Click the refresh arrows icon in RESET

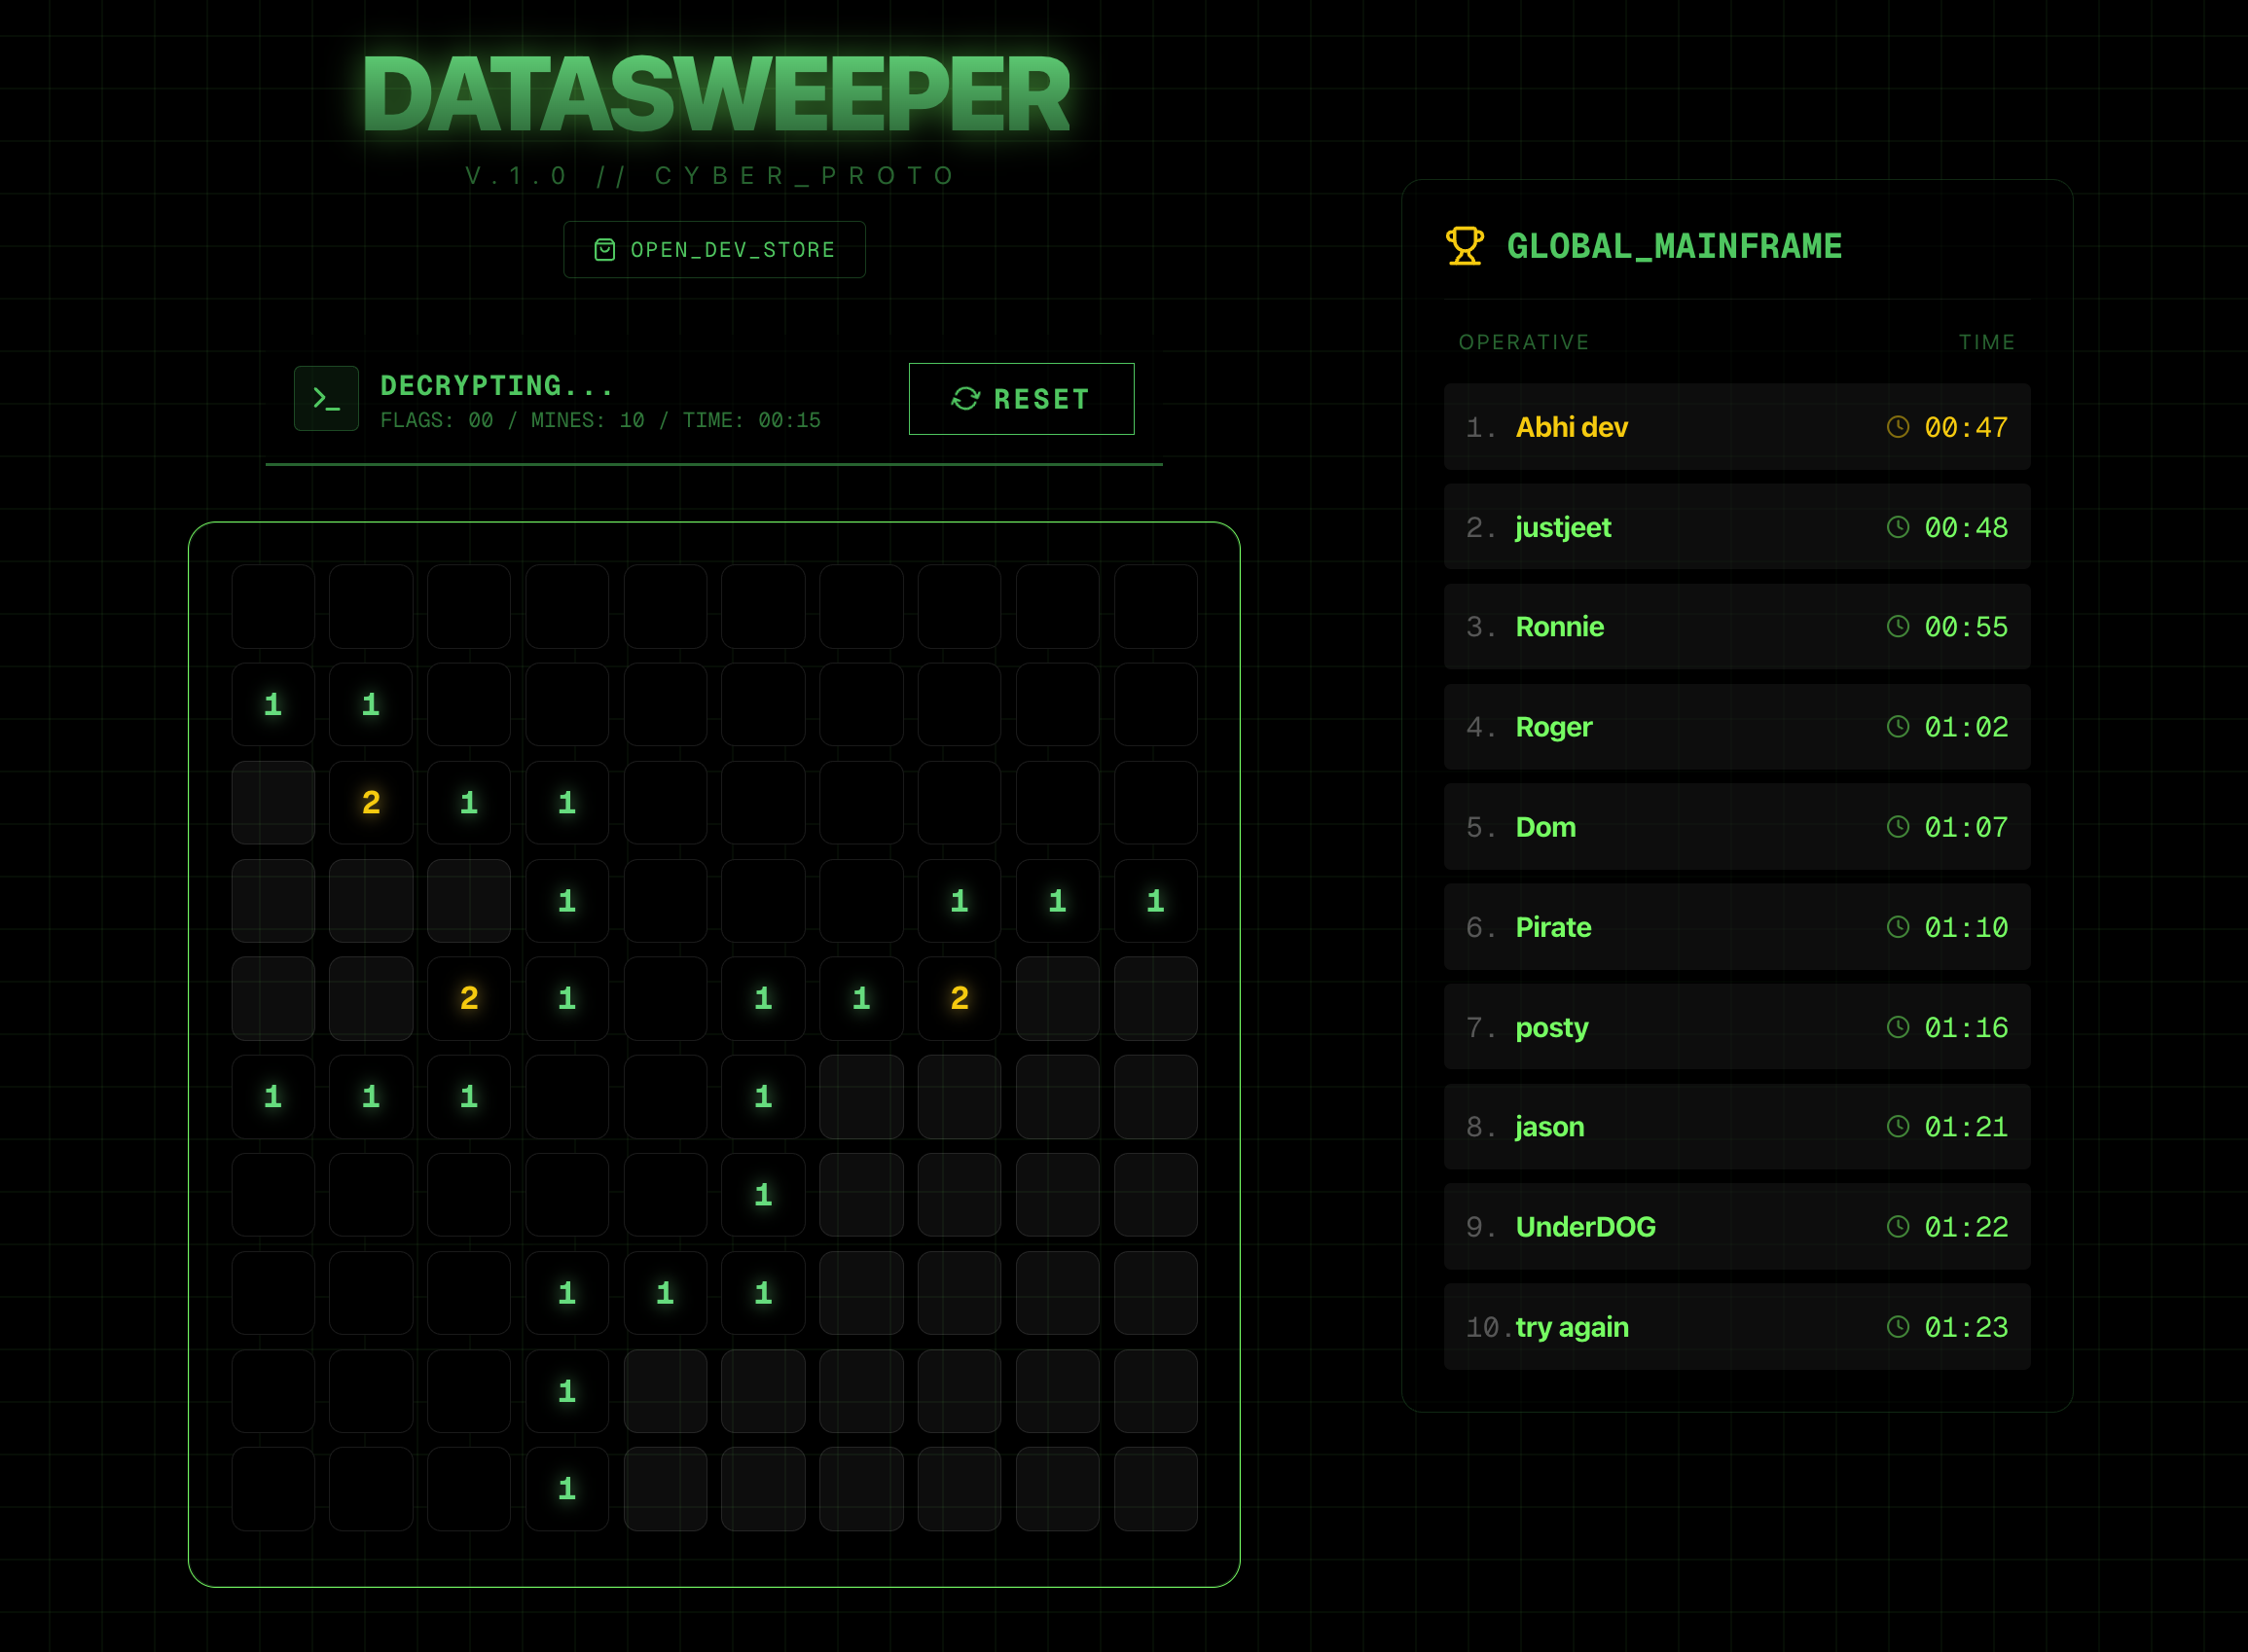[965, 399]
